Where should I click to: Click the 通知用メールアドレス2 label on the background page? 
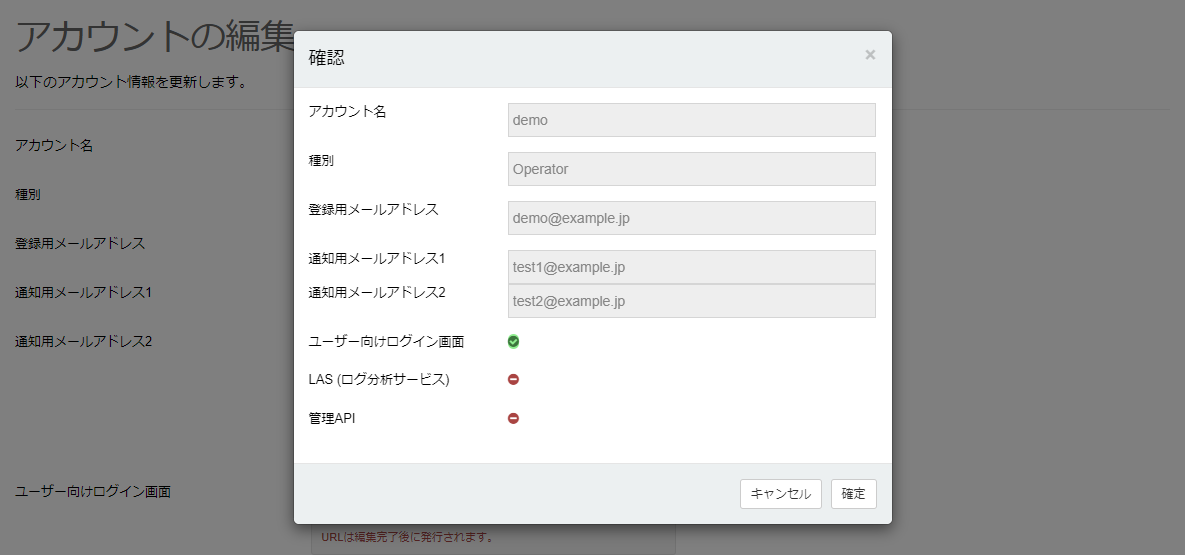tap(83, 342)
